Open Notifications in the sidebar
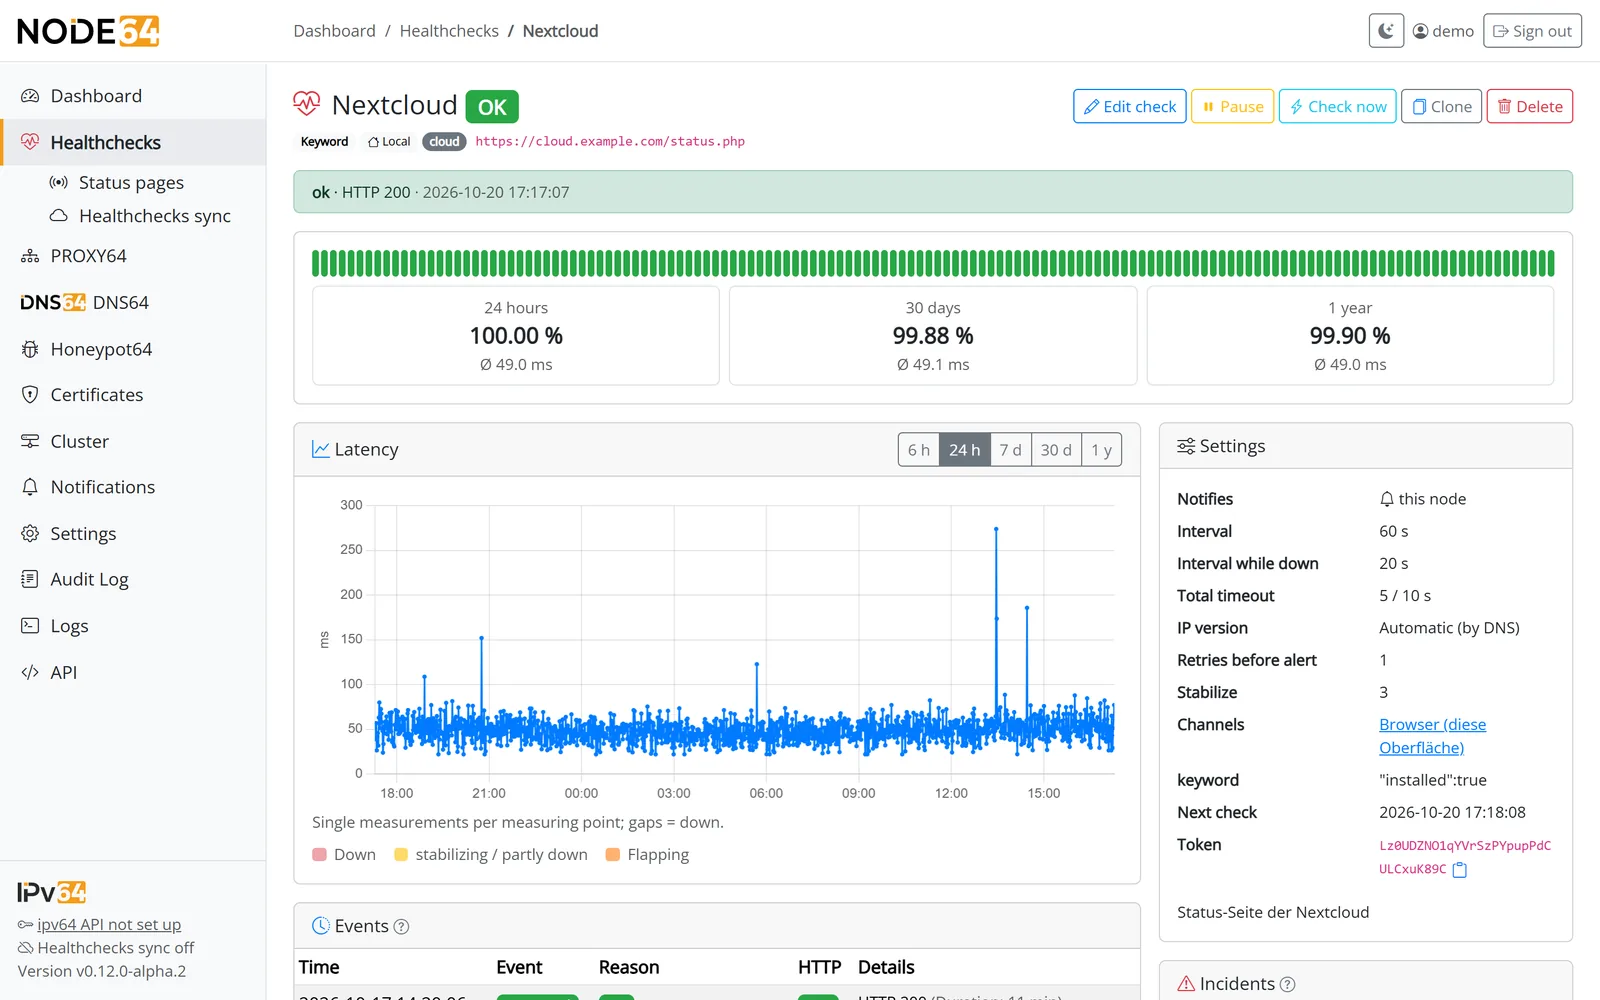 coord(133,487)
